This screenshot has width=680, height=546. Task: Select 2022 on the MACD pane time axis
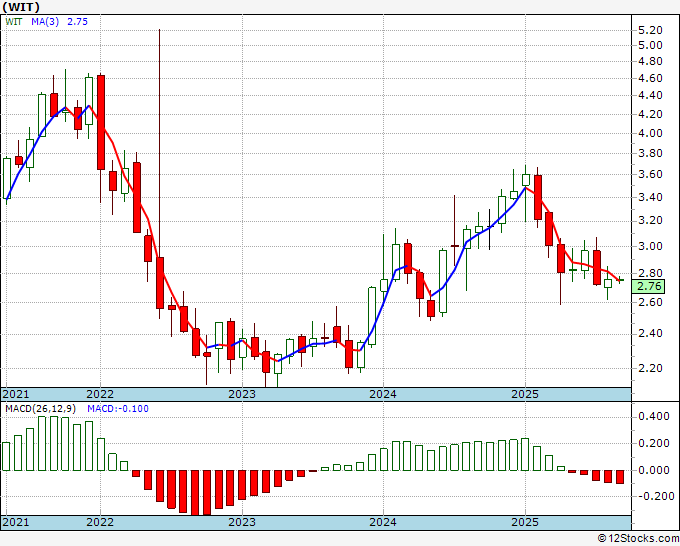[100, 522]
